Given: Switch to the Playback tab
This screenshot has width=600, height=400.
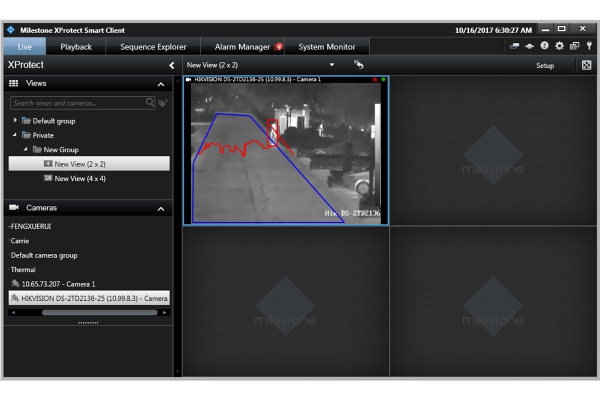Looking at the screenshot, I should pos(76,47).
